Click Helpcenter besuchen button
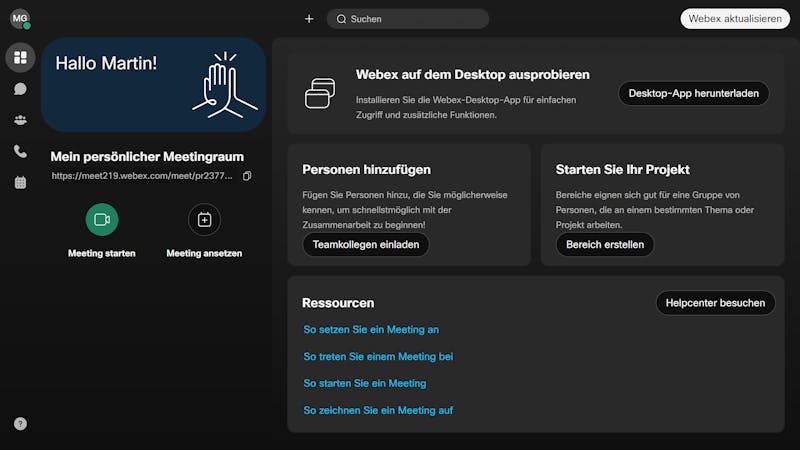The image size is (800, 450). 715,303
